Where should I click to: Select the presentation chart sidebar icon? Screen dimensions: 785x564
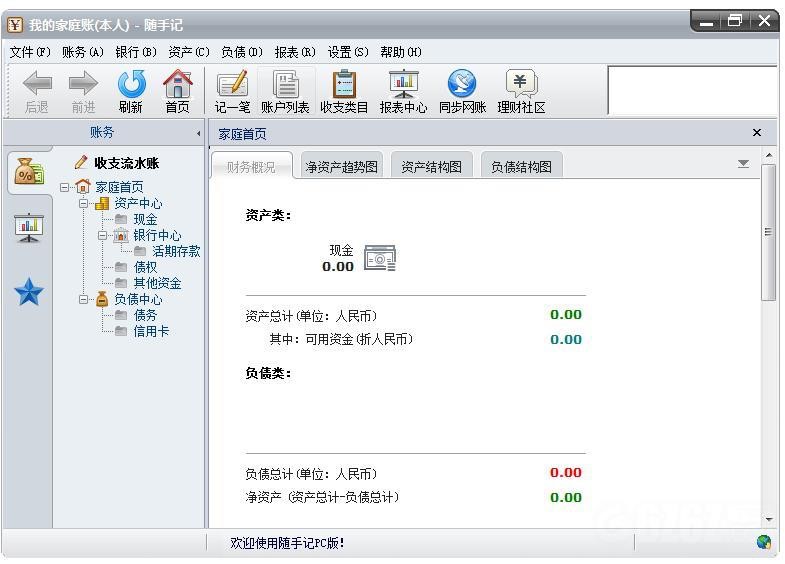tap(29, 227)
